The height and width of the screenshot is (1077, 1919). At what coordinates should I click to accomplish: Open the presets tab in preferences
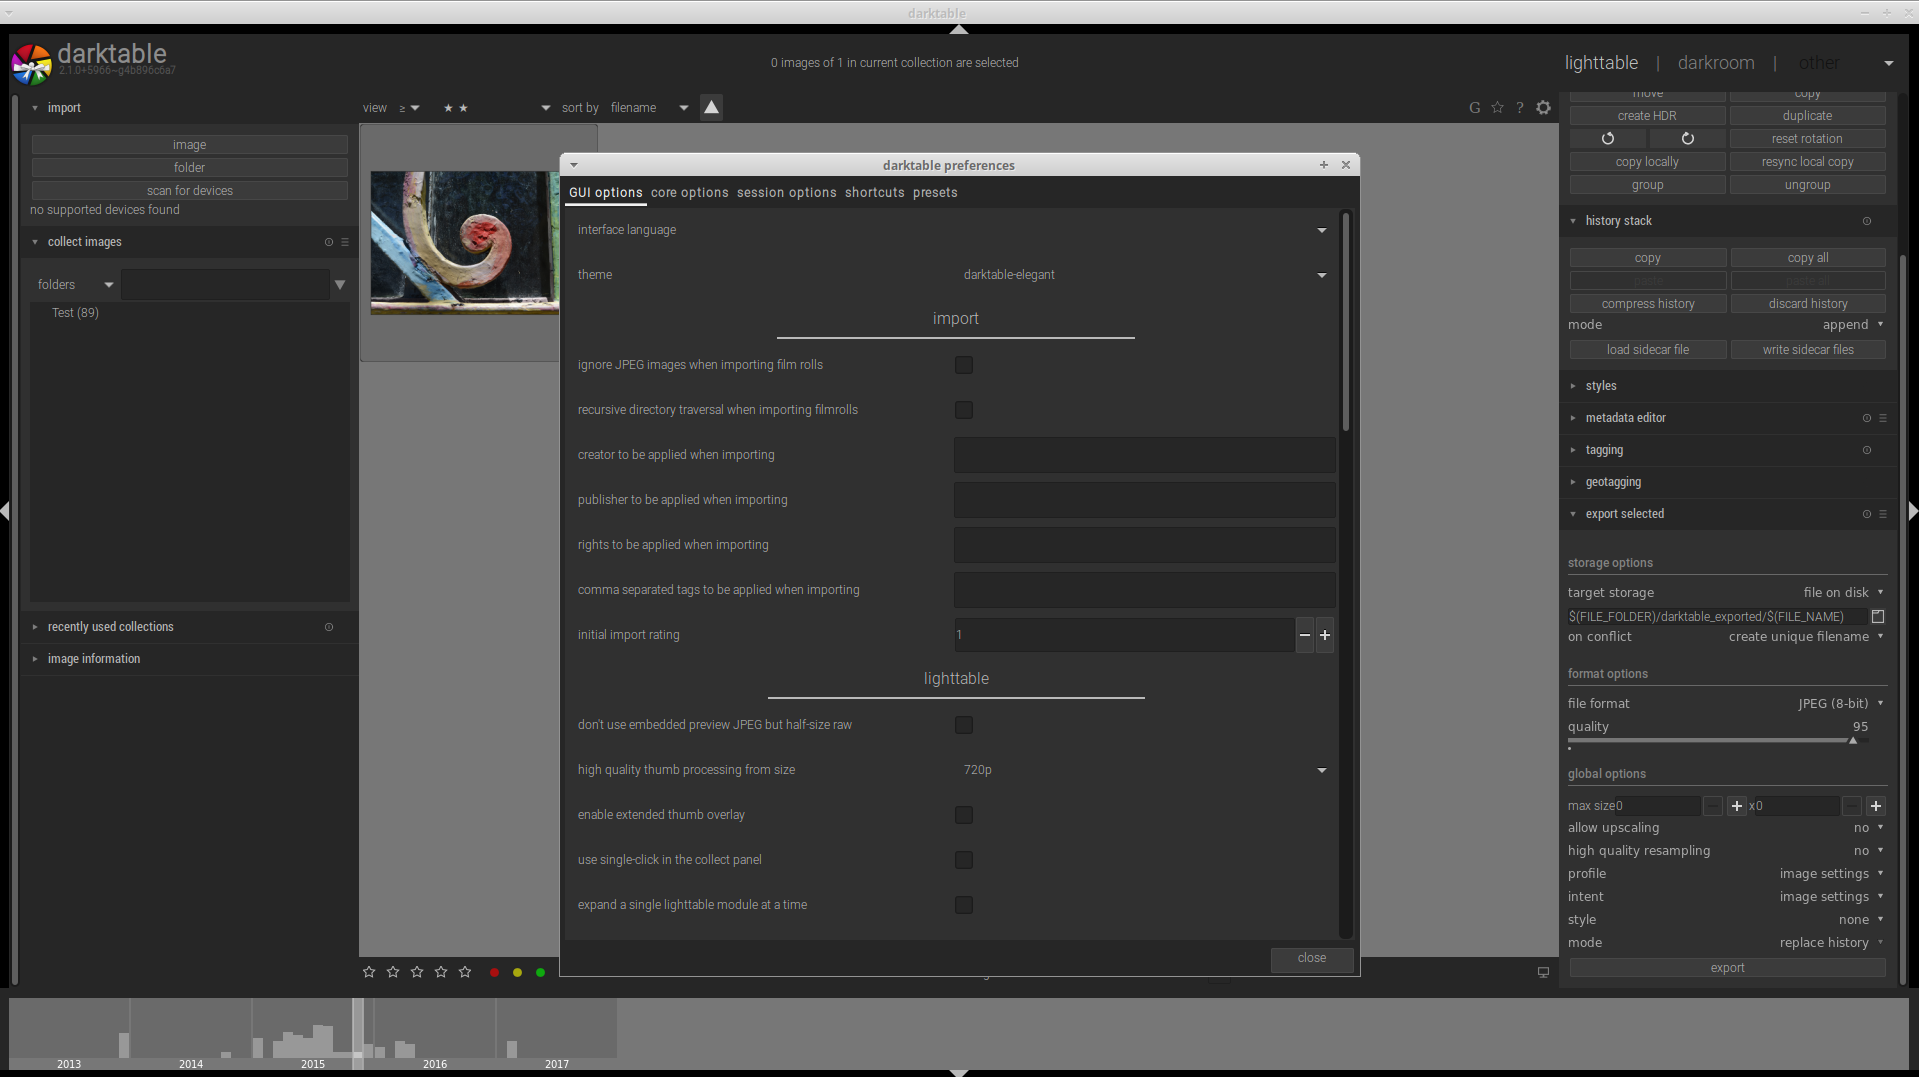point(935,193)
